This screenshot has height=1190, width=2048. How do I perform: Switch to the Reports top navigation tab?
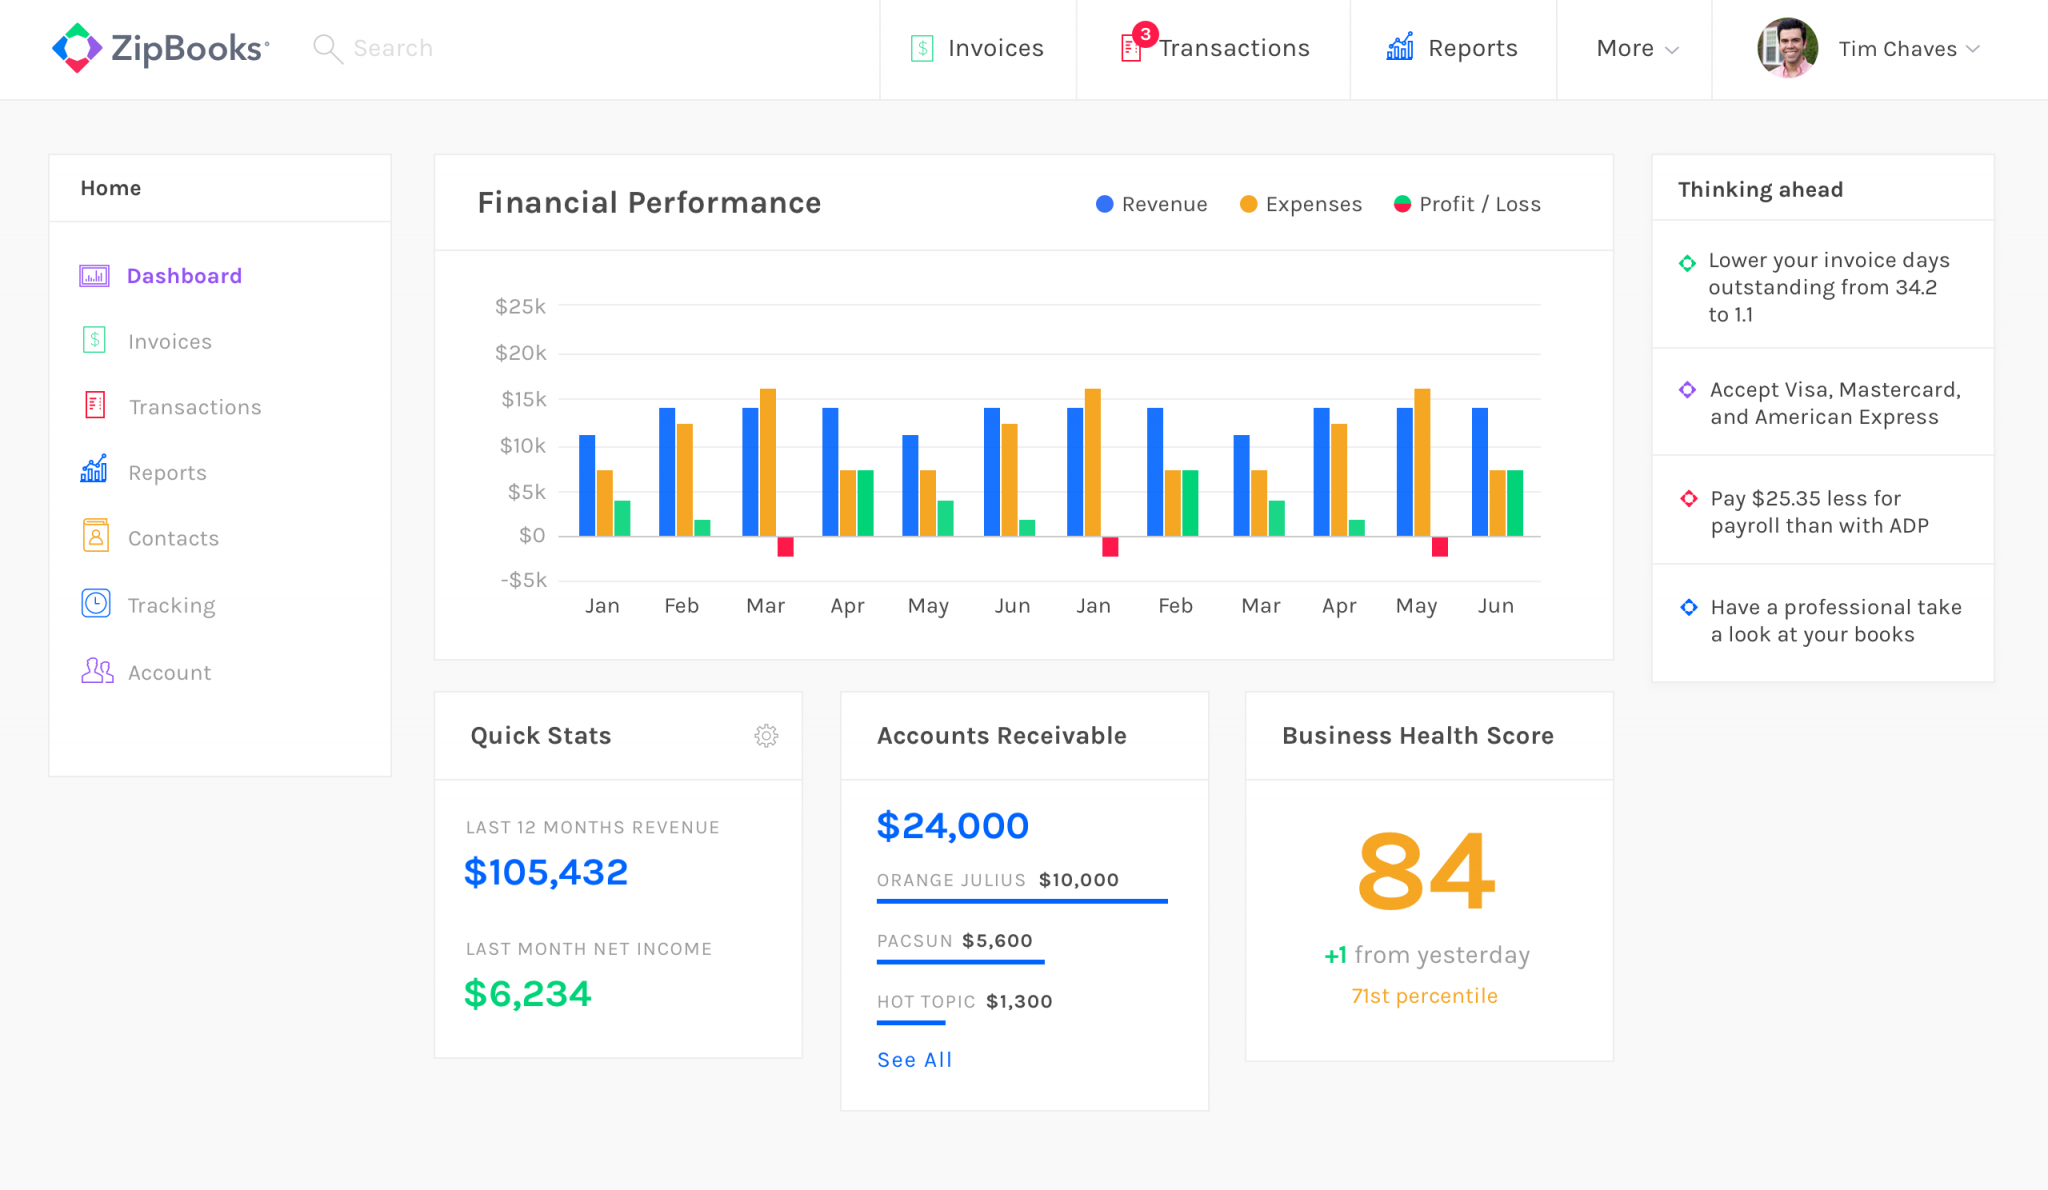pyautogui.click(x=1453, y=48)
